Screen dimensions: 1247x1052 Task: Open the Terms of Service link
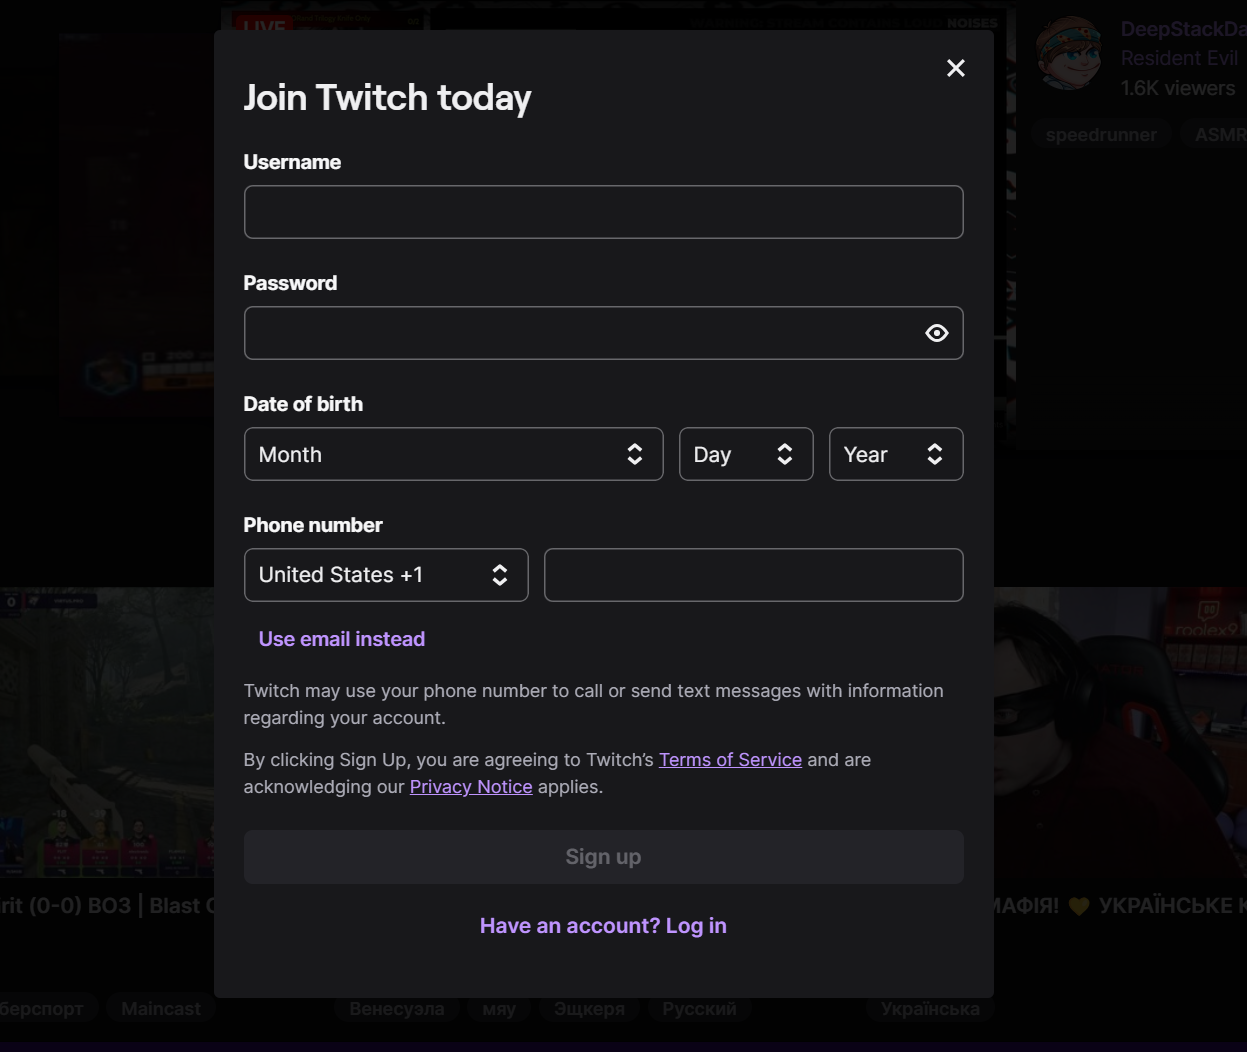tap(730, 760)
